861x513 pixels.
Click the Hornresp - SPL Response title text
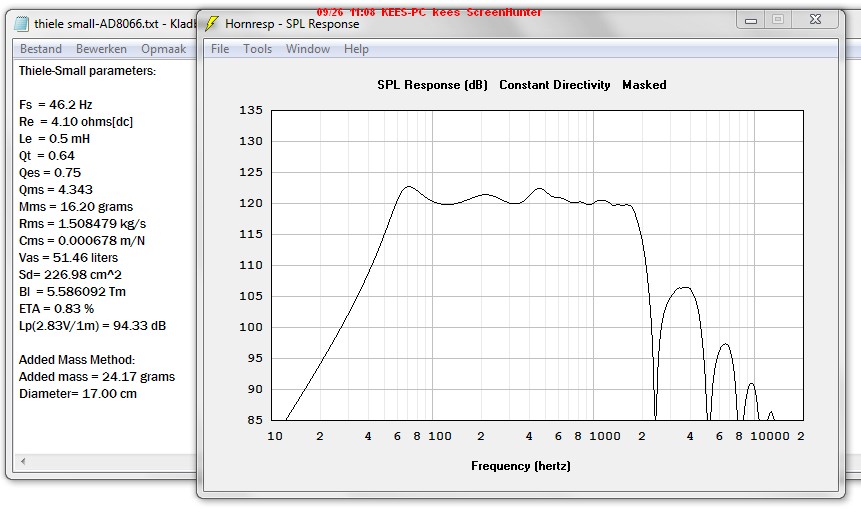point(292,24)
